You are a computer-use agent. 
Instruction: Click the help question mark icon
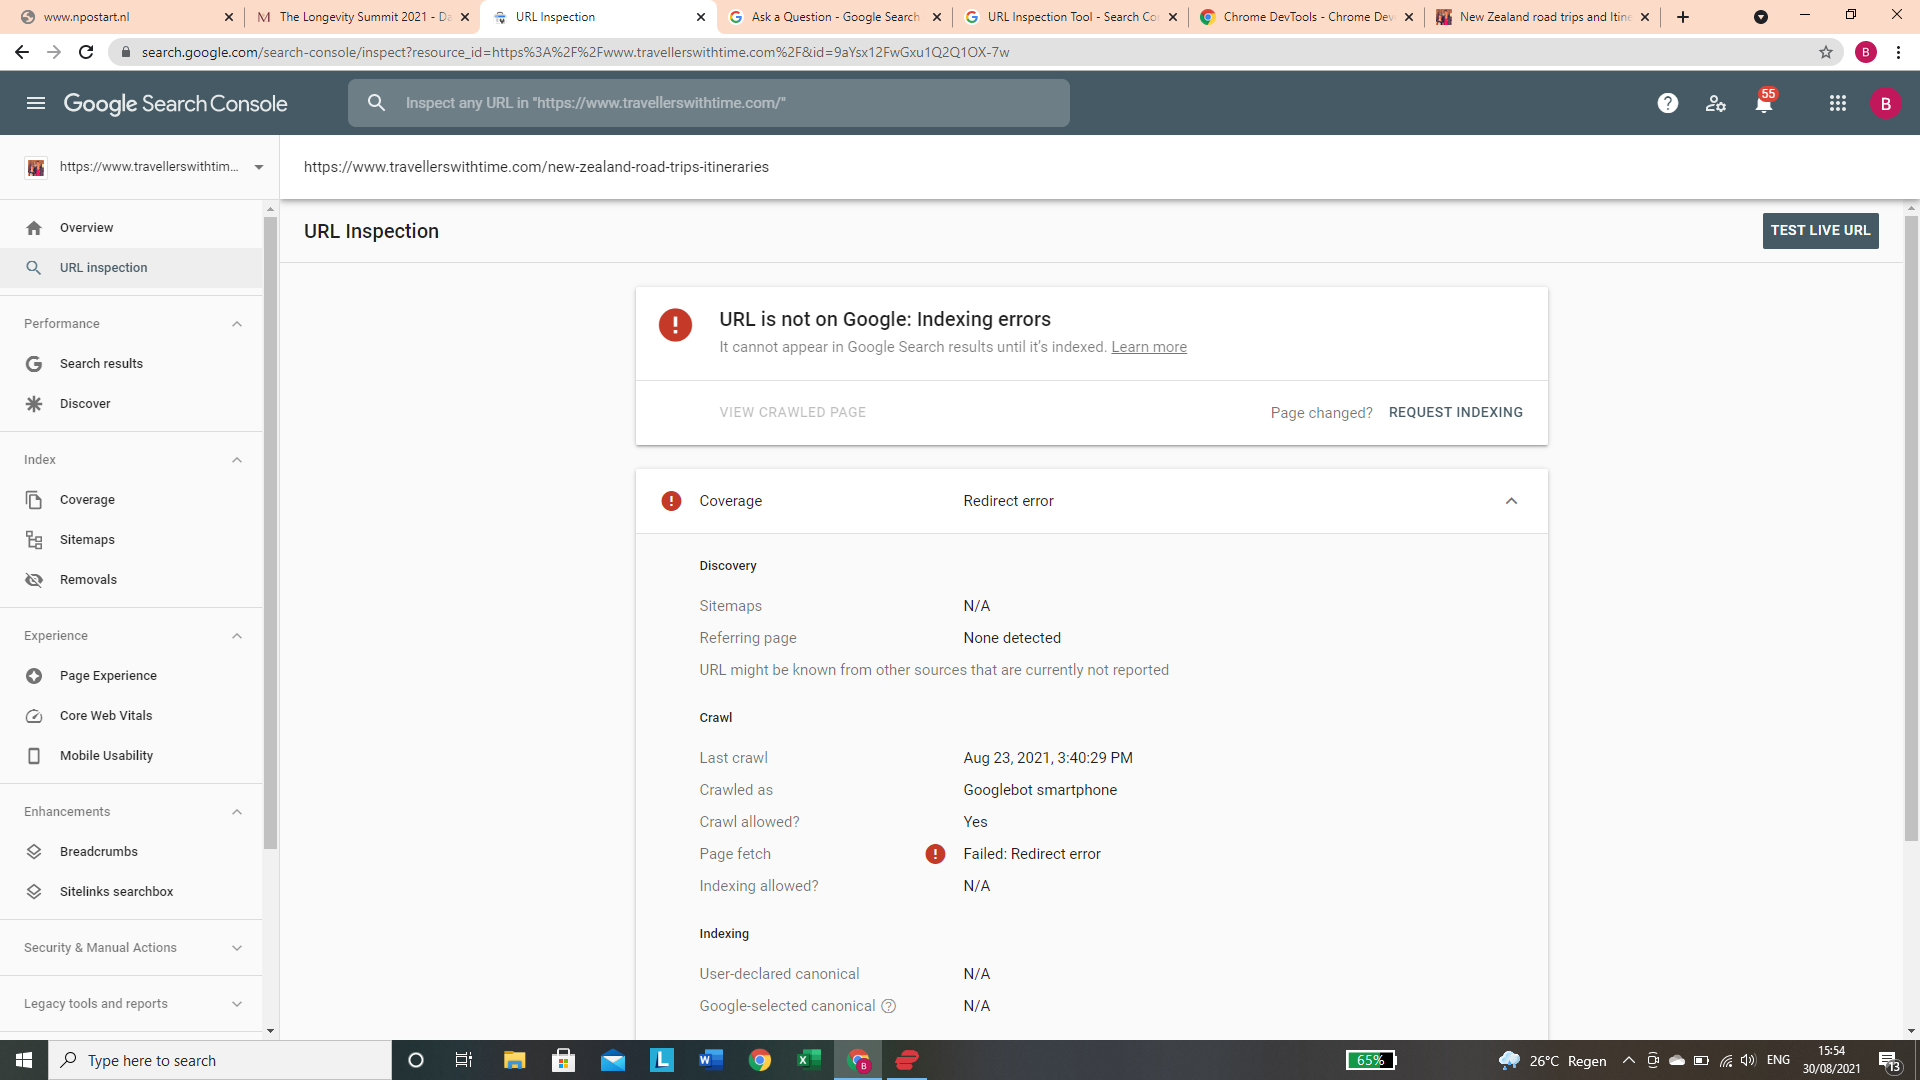pyautogui.click(x=1667, y=103)
